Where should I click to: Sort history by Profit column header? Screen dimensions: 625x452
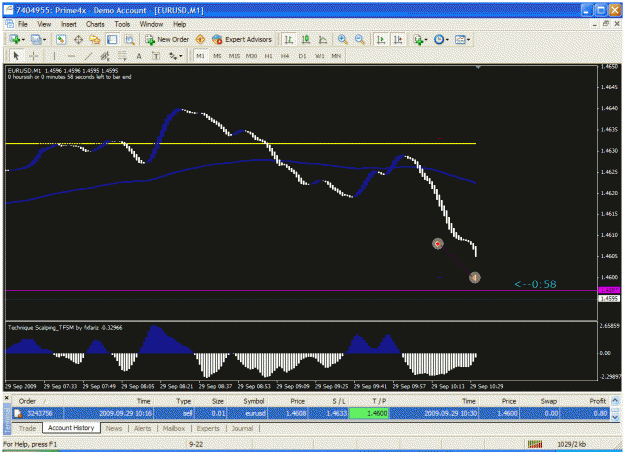(x=597, y=401)
